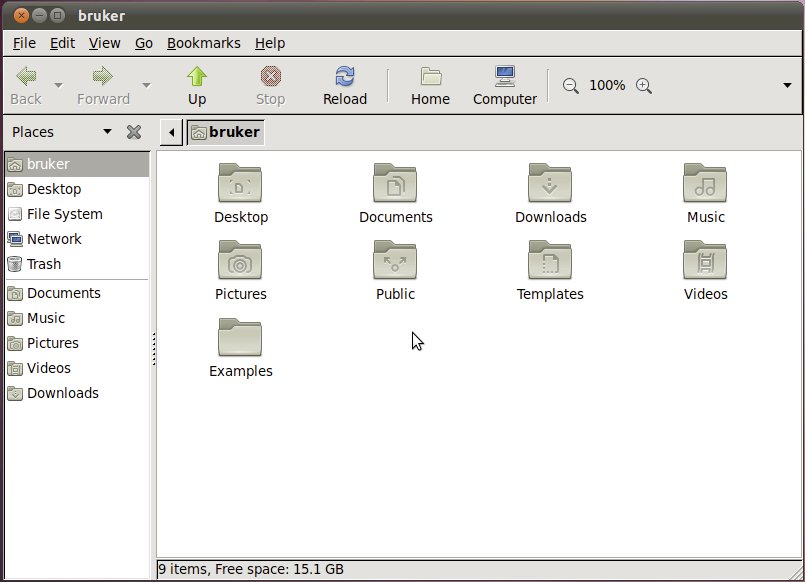Toggle the path bar left arrow
Screen dimensions: 805x582
(171, 132)
